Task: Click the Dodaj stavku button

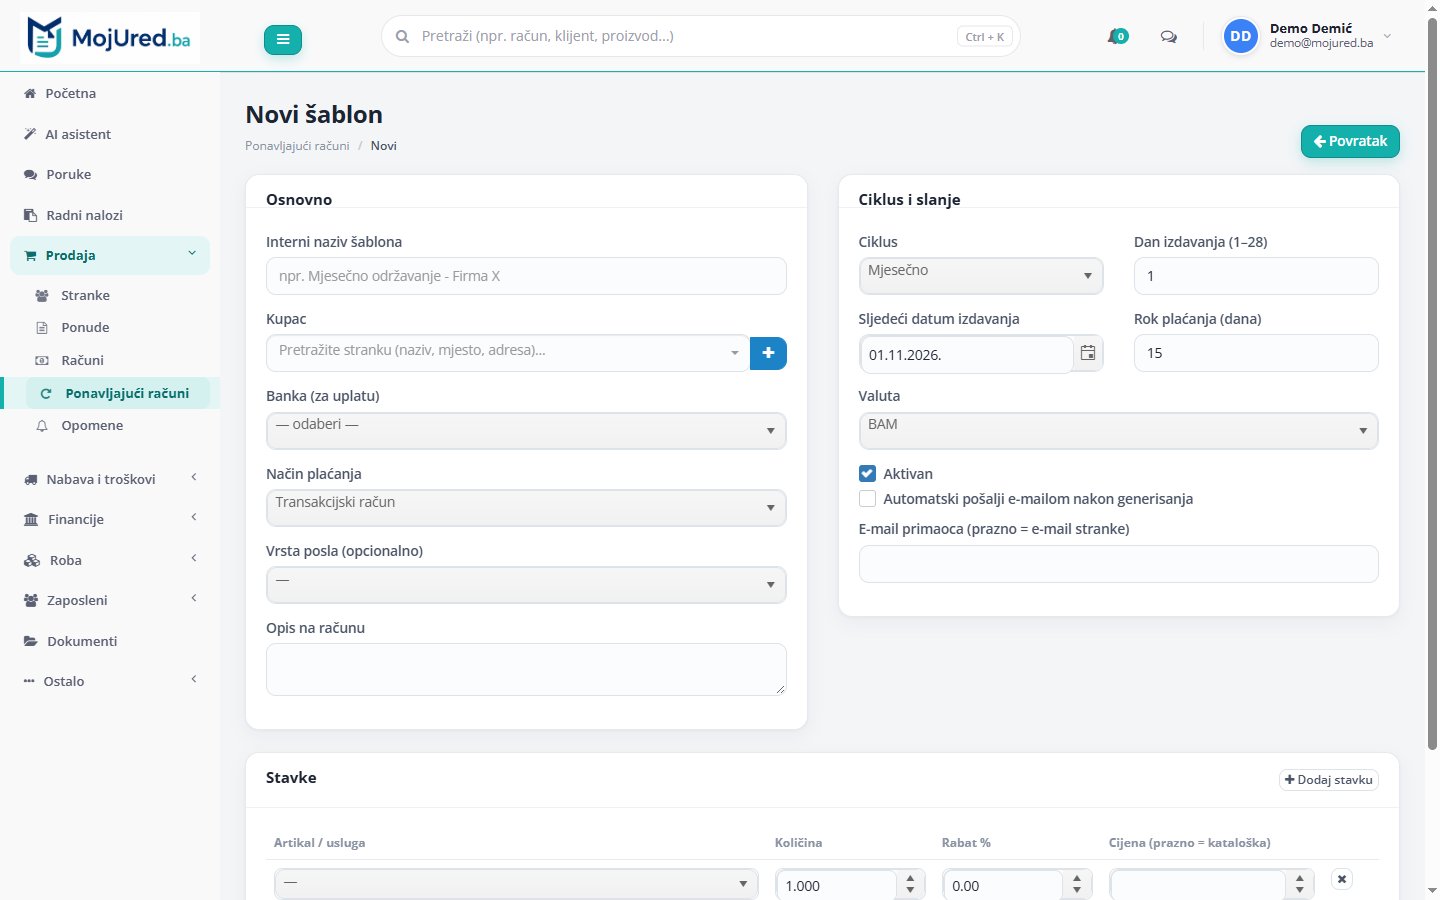Action: click(x=1329, y=780)
